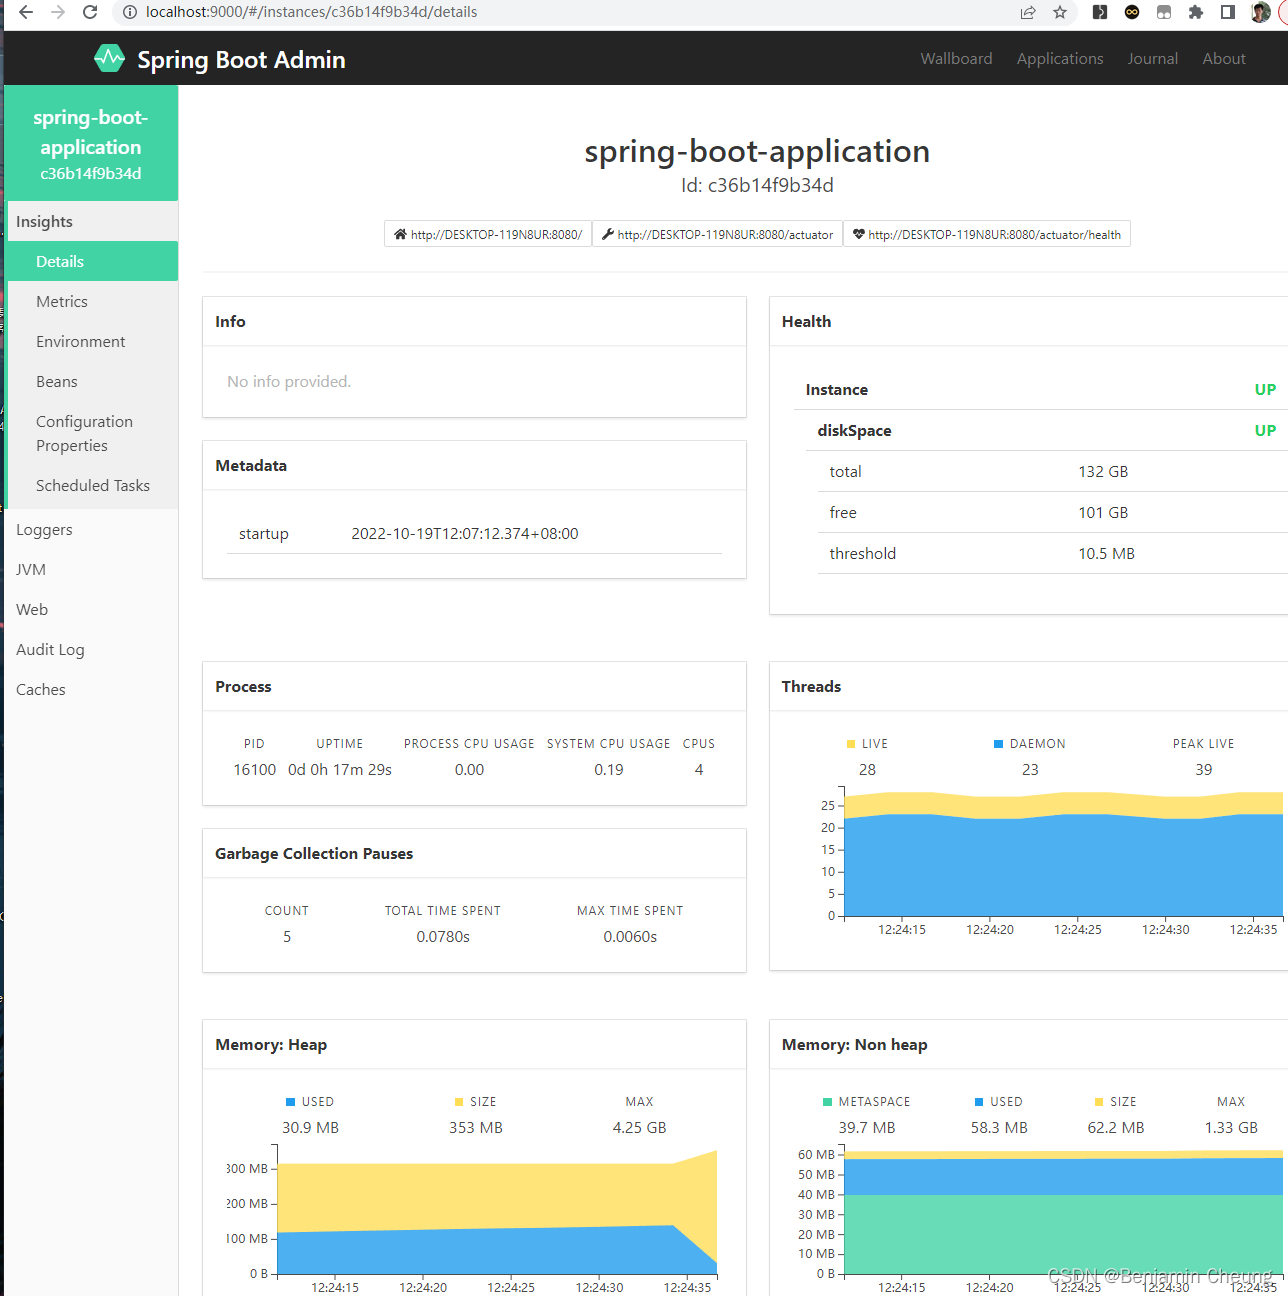
Task: Click the browser forward arrow
Action: click(x=58, y=12)
